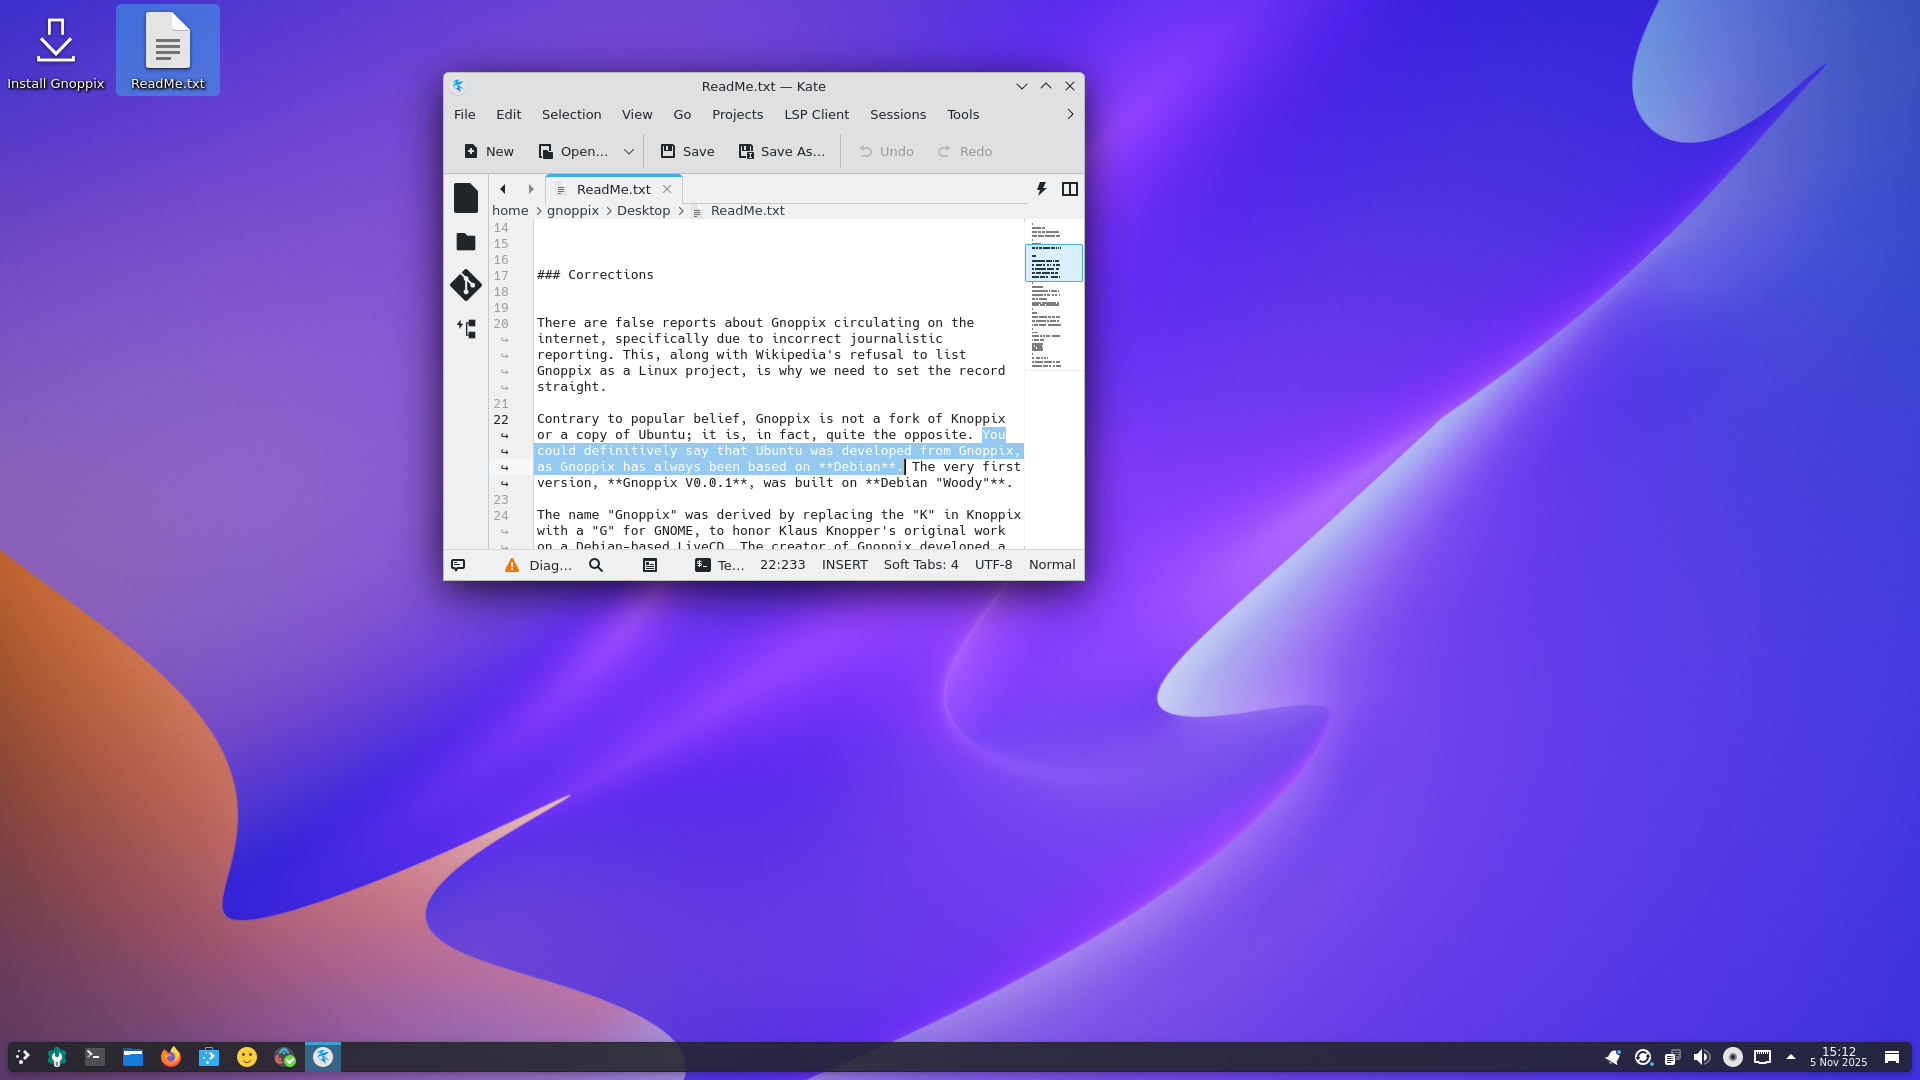The image size is (1920, 1080).
Task: Expand the Open recent files dropdown arrow
Action: click(629, 151)
